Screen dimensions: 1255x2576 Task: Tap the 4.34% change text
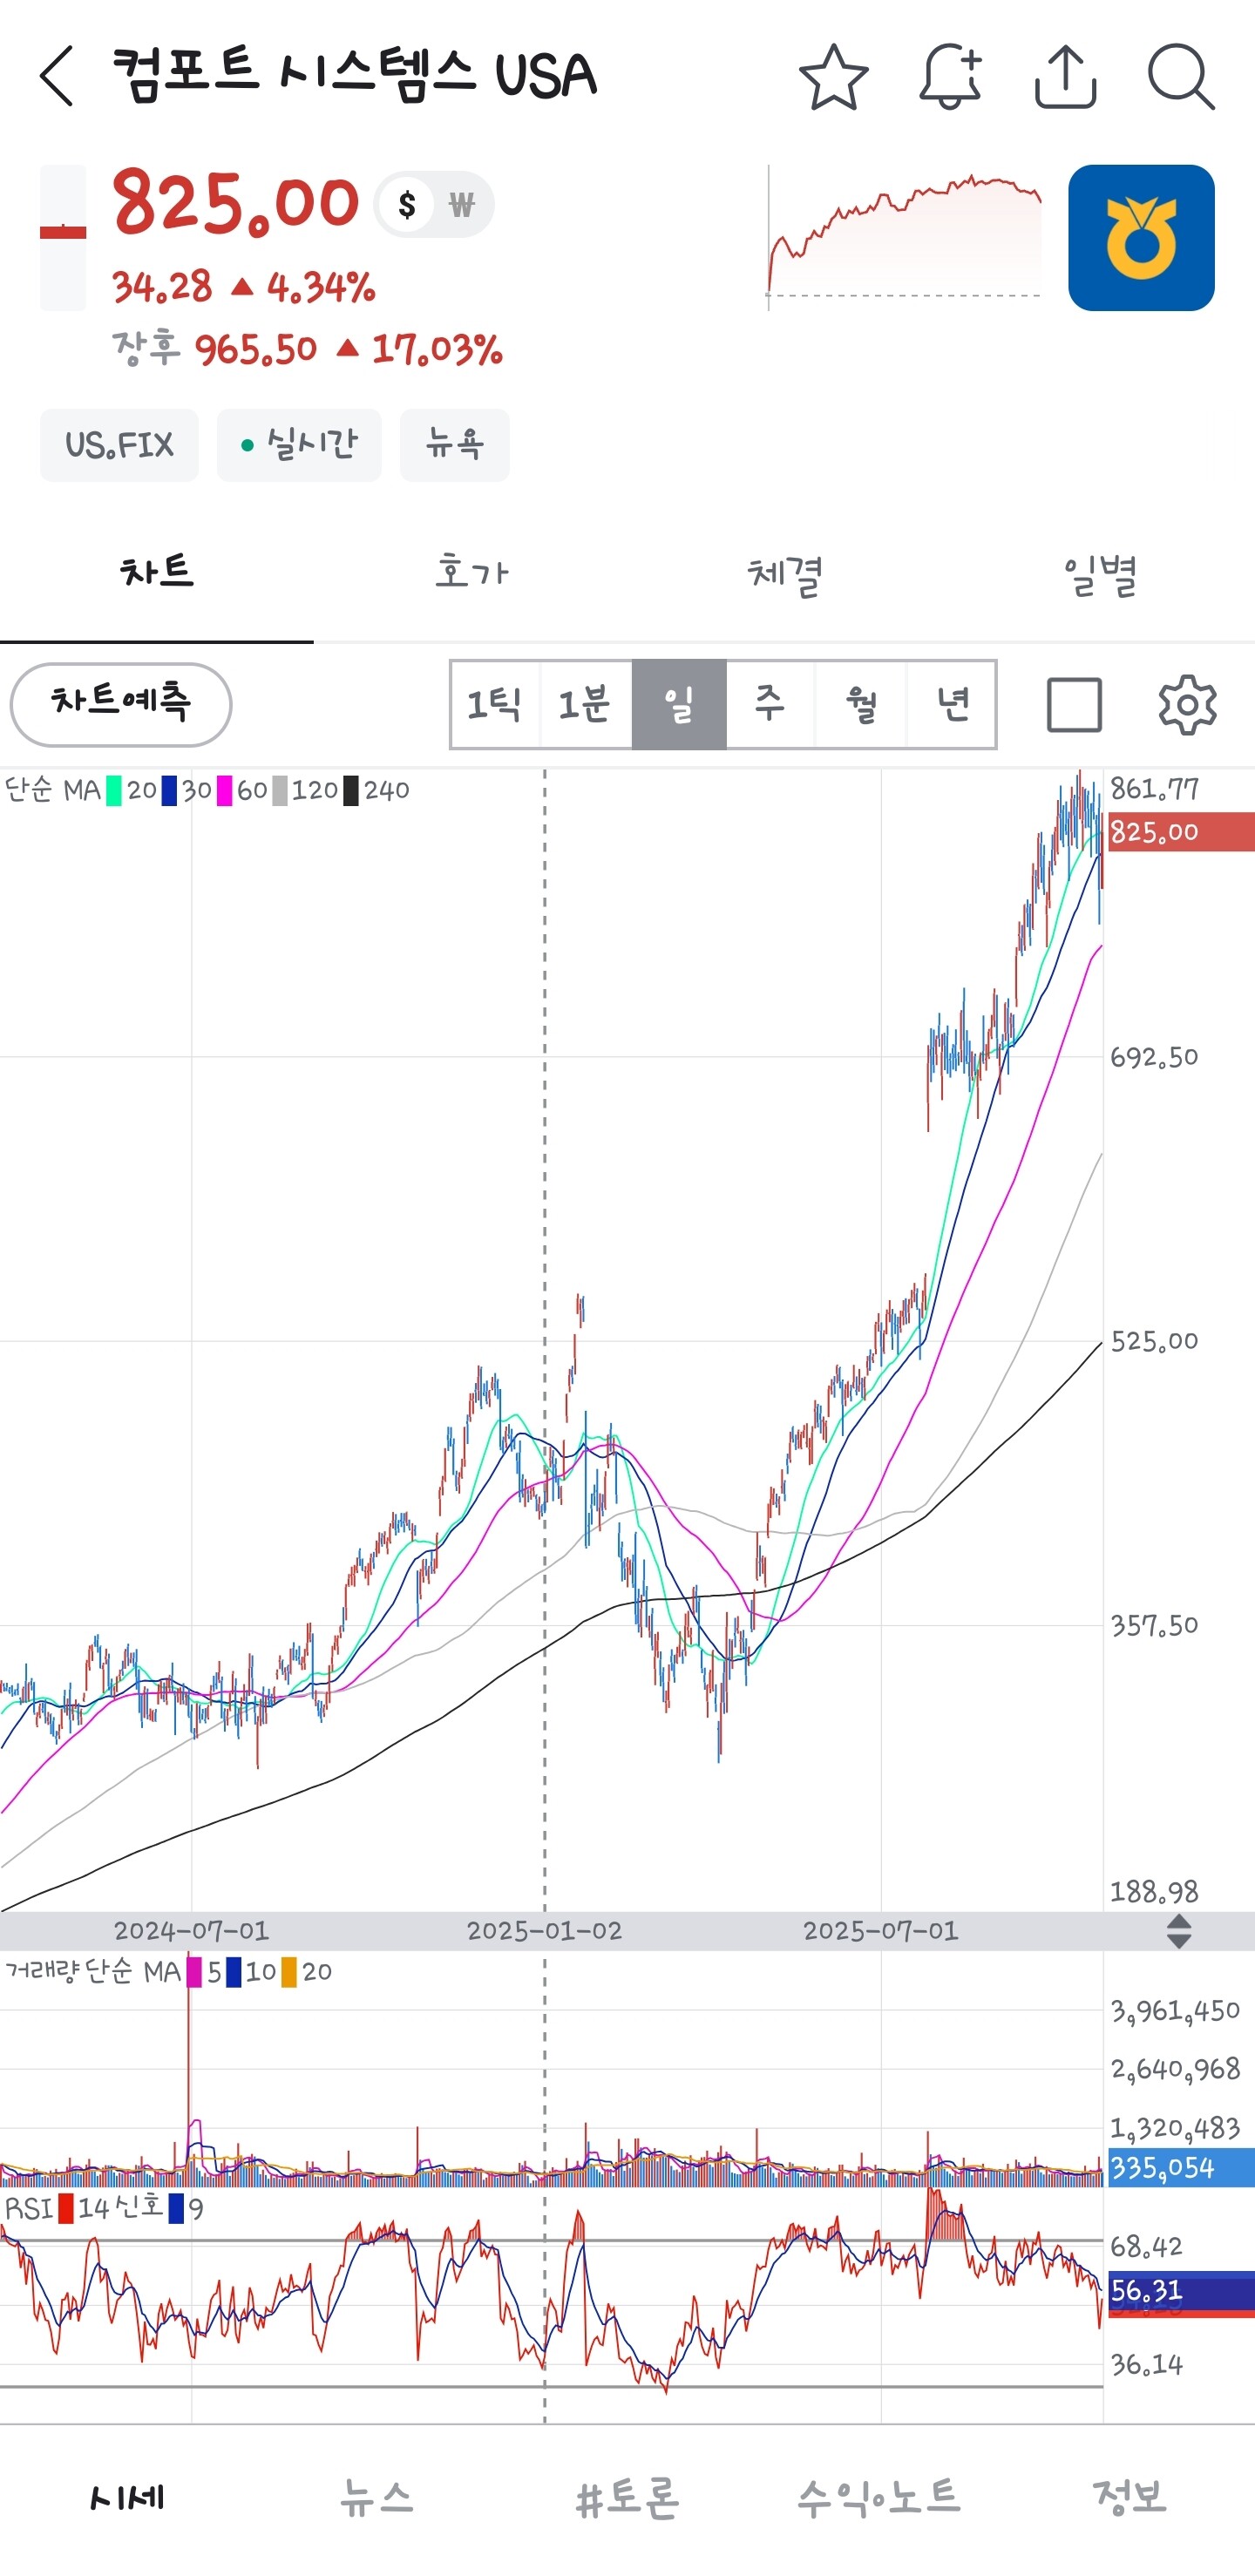(321, 288)
